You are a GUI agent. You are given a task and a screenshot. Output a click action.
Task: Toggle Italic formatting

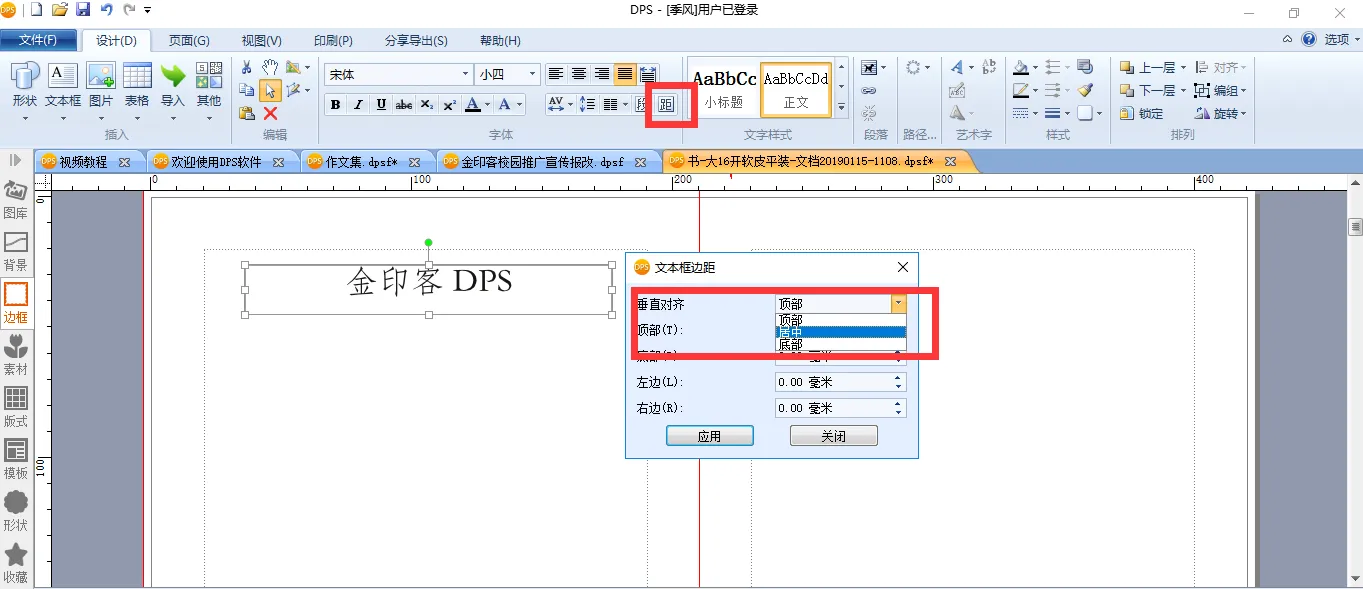point(358,104)
